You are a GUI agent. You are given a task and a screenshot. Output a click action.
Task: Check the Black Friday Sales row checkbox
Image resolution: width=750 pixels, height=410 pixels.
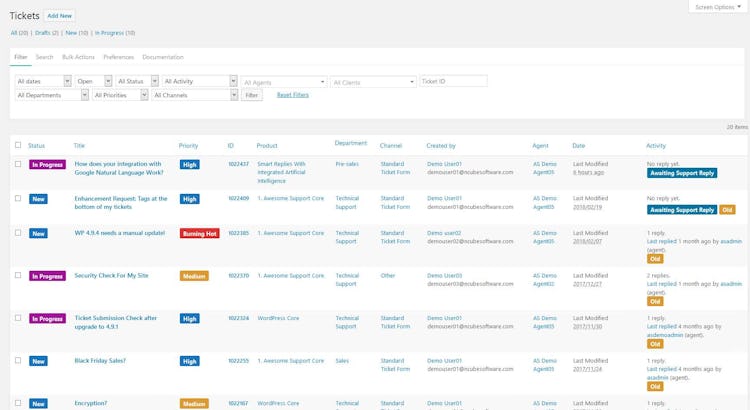tap(18, 361)
